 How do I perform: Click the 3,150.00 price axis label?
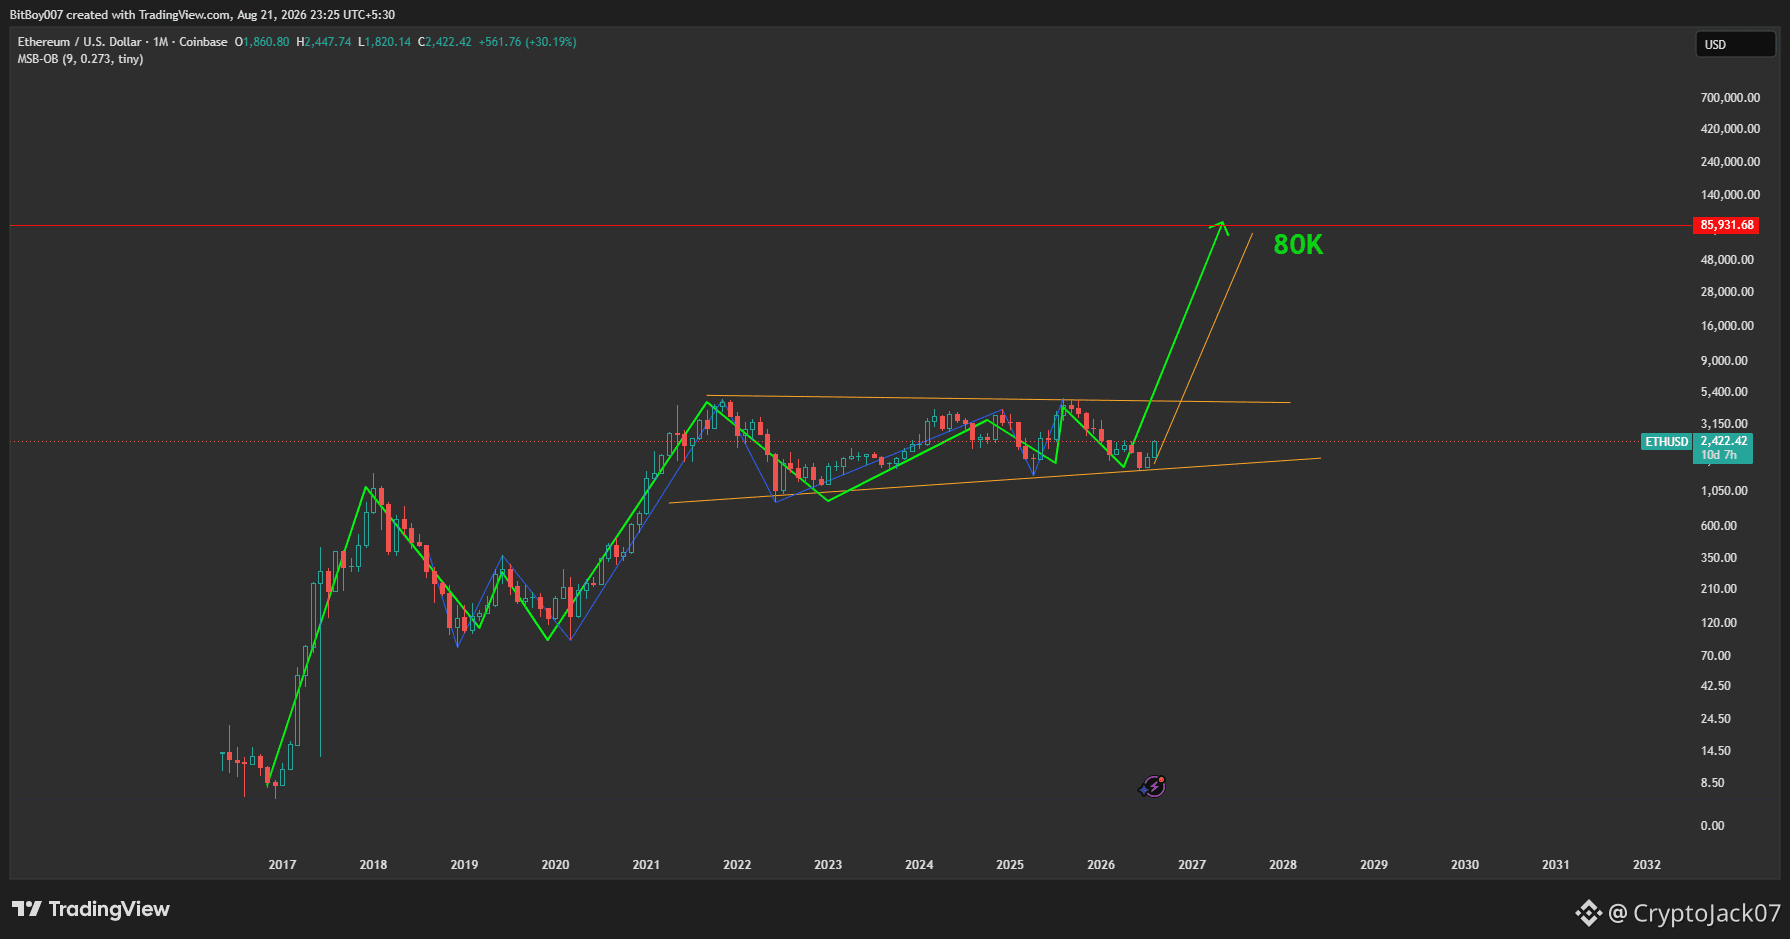pos(1724,424)
